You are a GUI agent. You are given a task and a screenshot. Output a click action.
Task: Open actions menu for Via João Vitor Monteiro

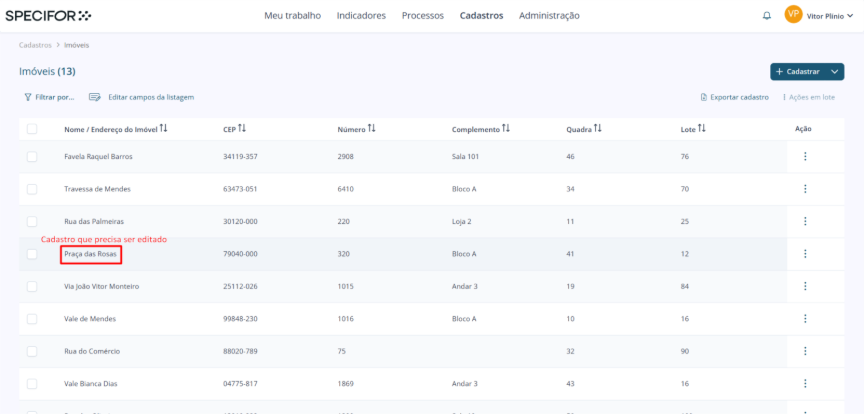805,287
